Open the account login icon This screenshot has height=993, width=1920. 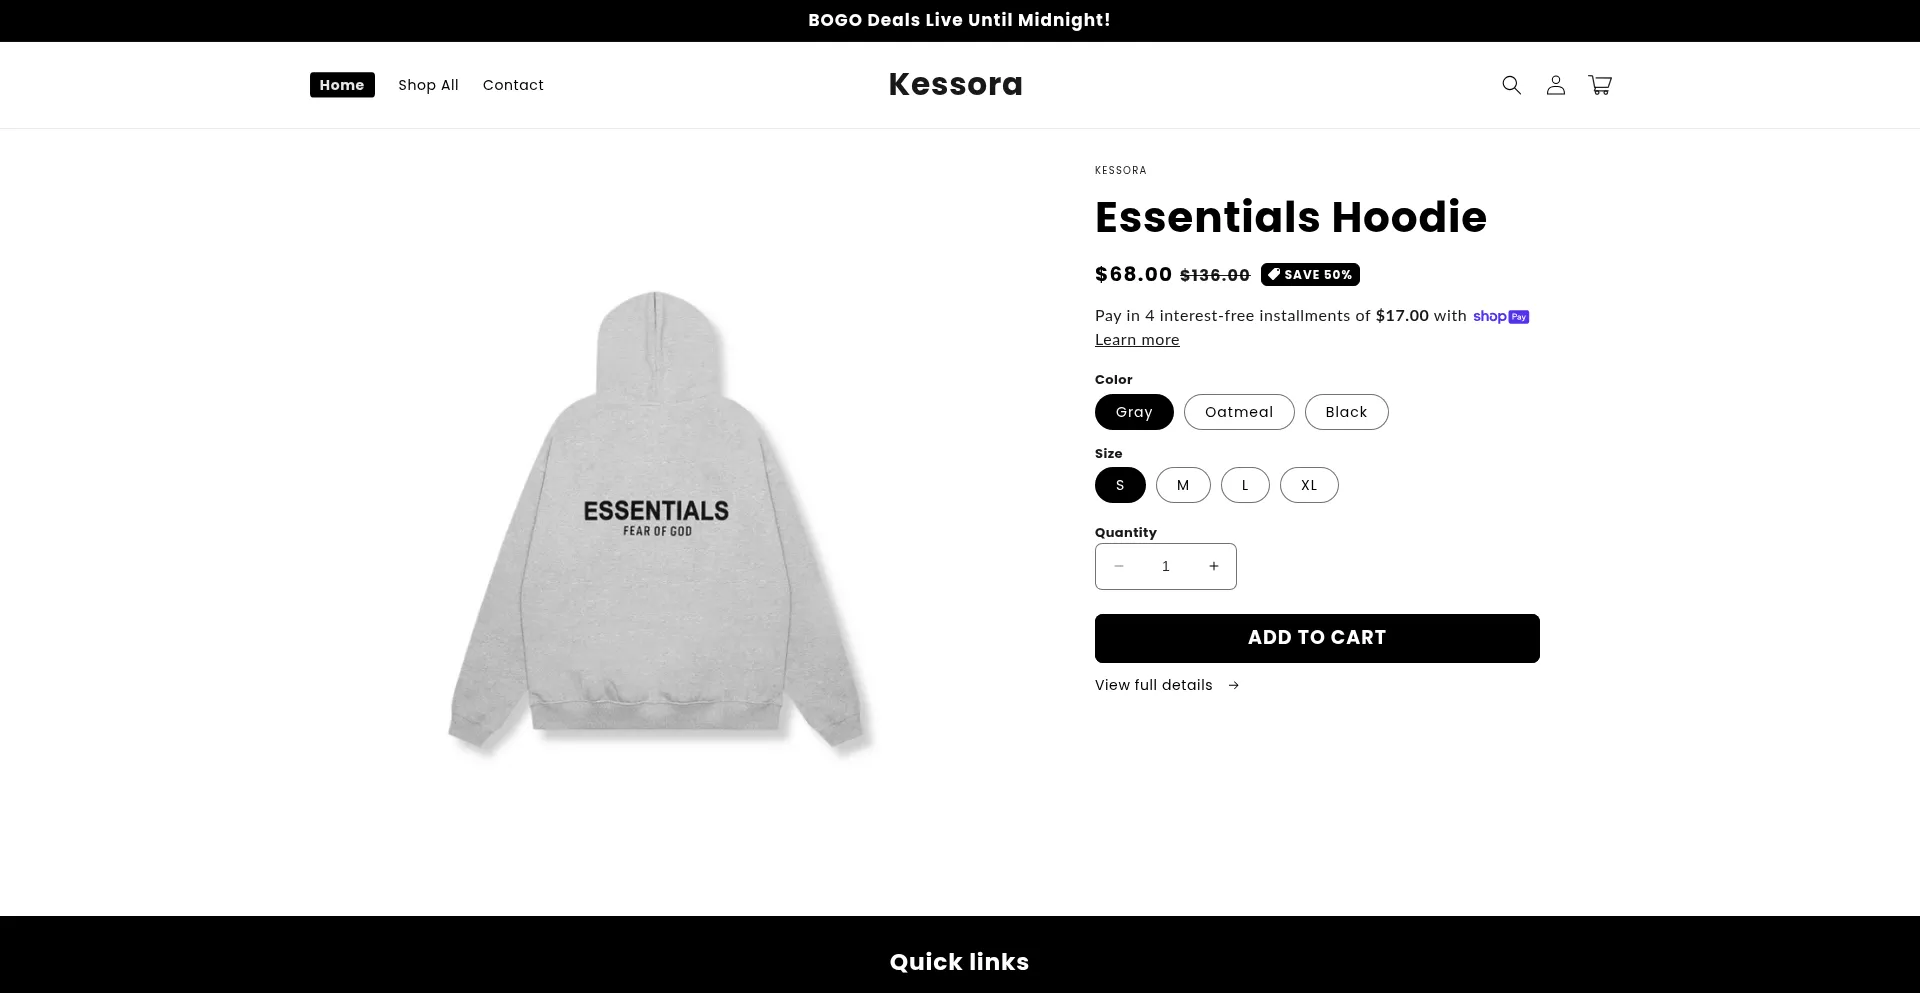tap(1555, 85)
